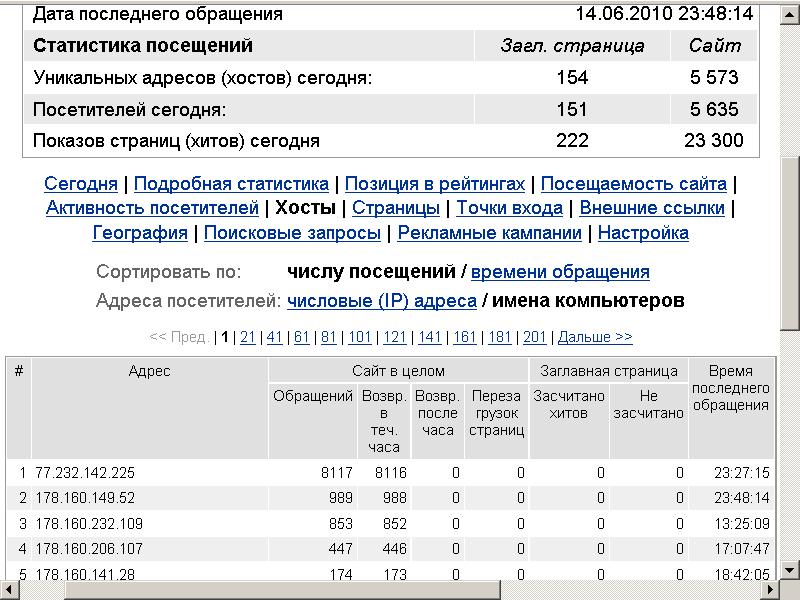
Task: Select address 178.160.206.107
Action: point(89,549)
